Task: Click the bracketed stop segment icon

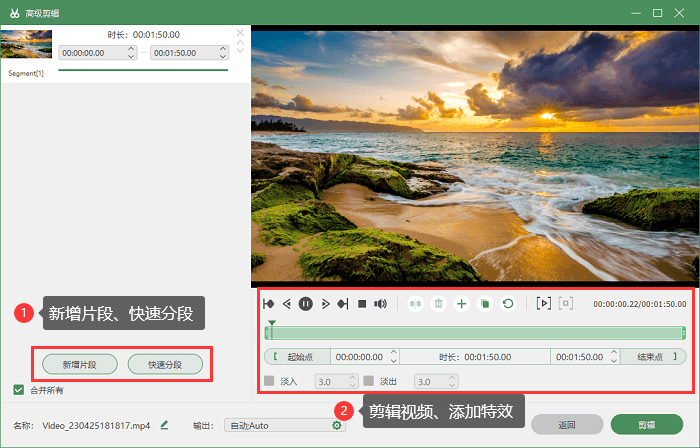Action: [566, 303]
